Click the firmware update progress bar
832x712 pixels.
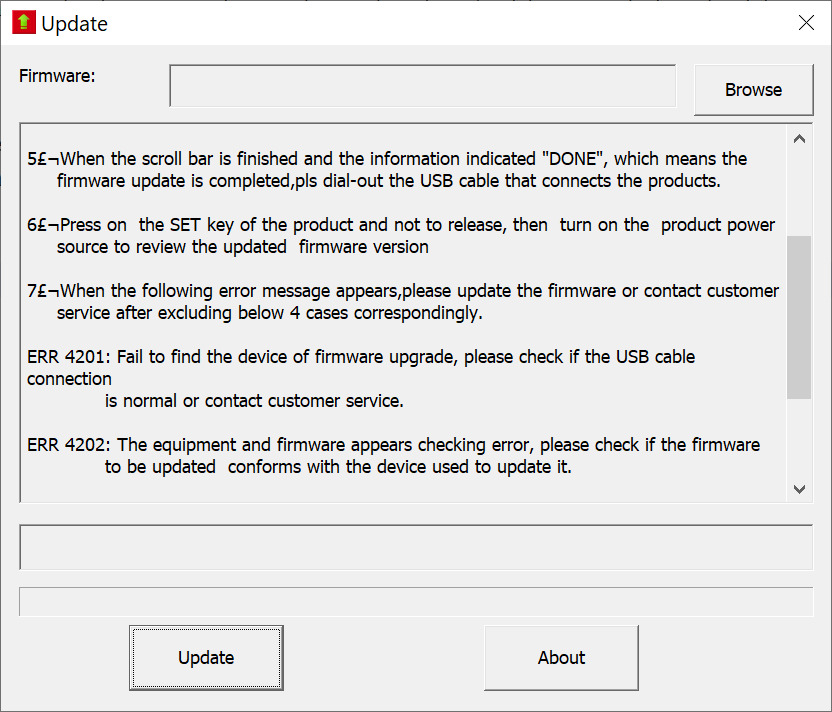tap(415, 602)
